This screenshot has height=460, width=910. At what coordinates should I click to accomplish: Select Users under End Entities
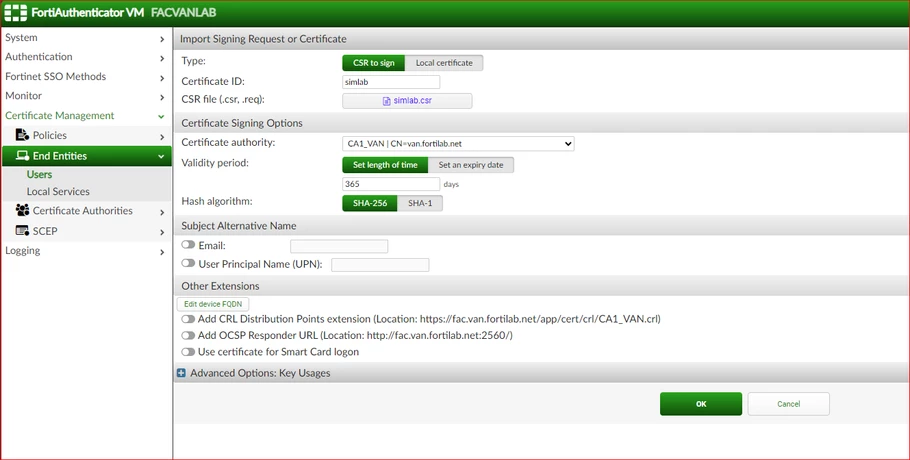(39, 174)
